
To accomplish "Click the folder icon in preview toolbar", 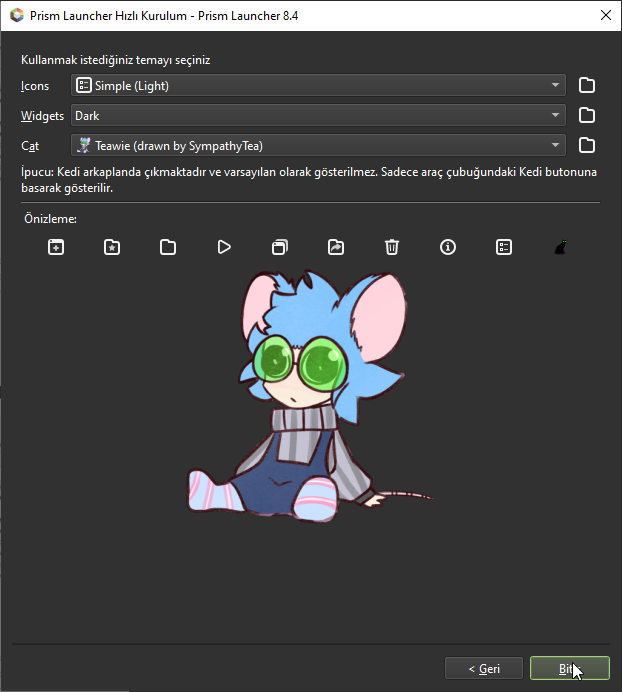I will [x=168, y=247].
